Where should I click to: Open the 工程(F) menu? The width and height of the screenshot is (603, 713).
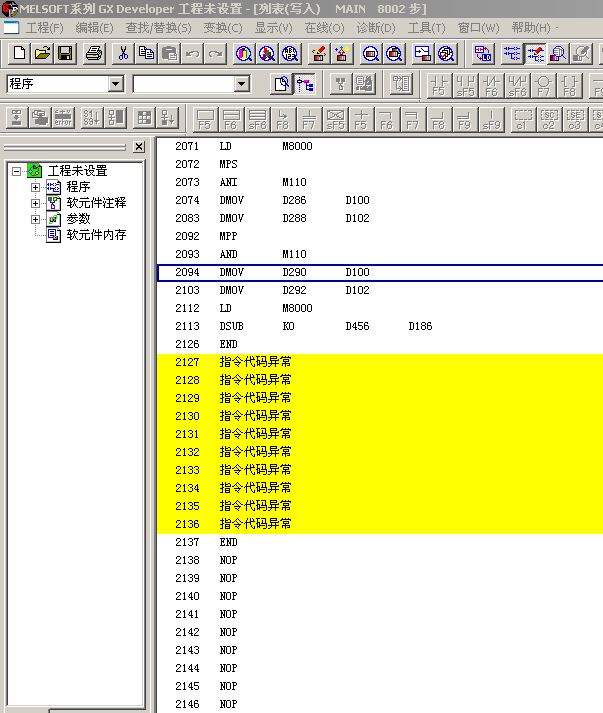(44, 28)
